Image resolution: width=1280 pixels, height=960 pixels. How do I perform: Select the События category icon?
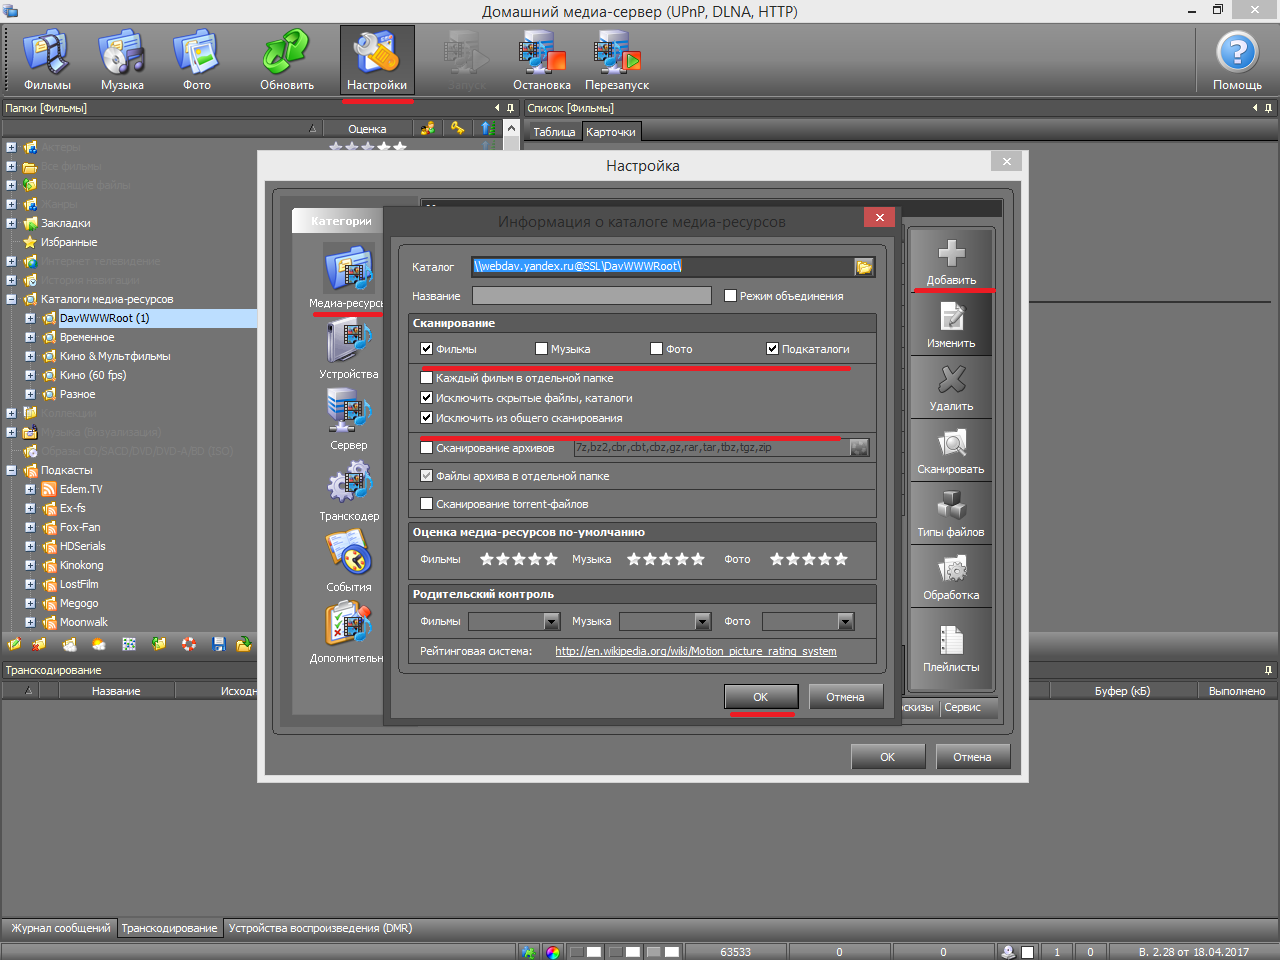(349, 555)
